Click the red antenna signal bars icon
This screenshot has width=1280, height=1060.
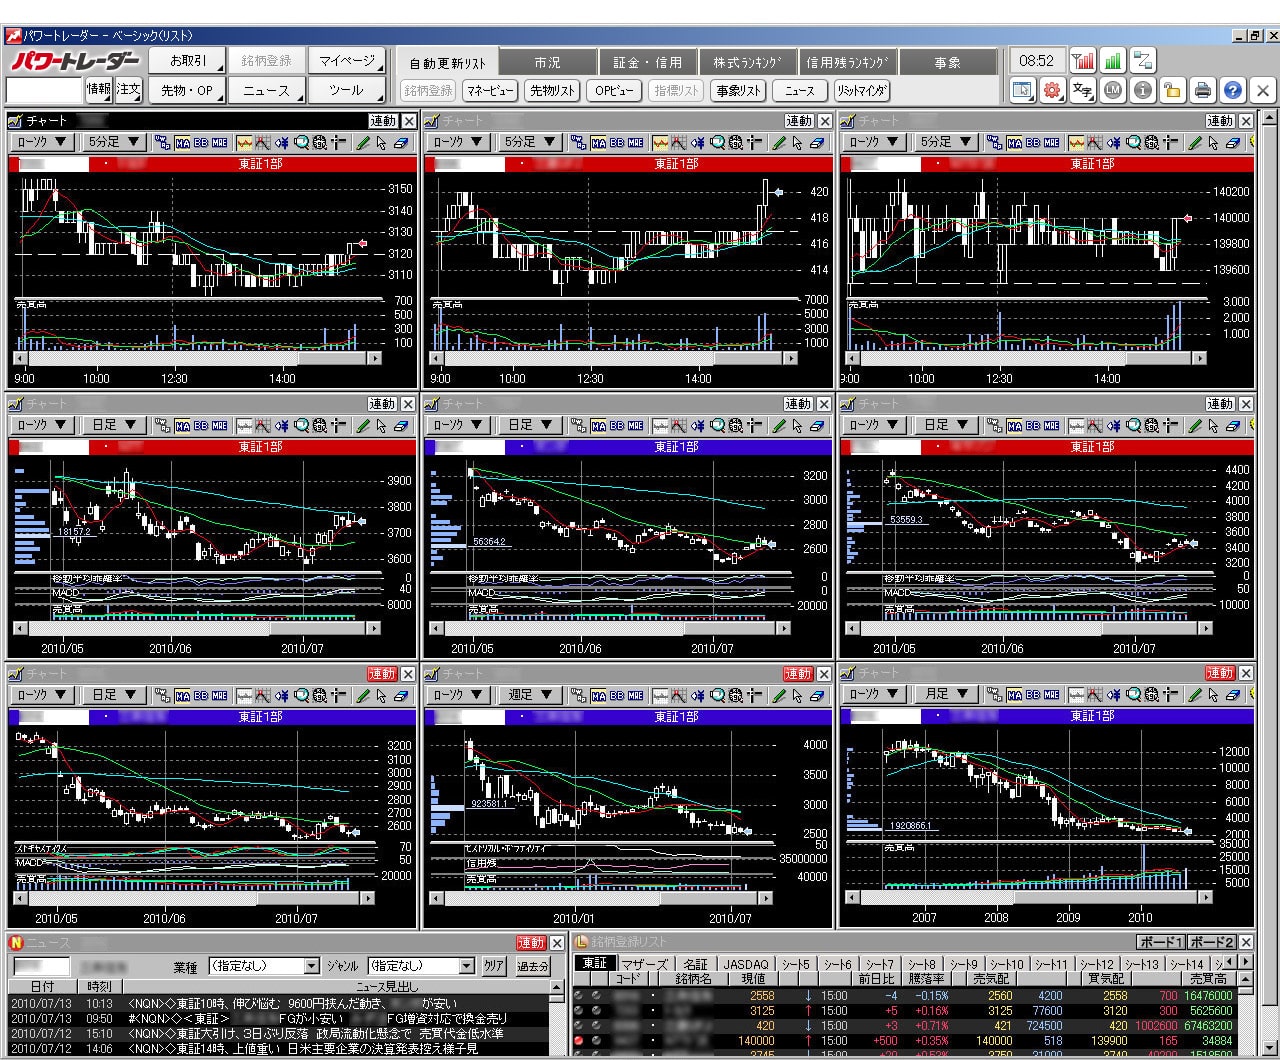(1083, 60)
